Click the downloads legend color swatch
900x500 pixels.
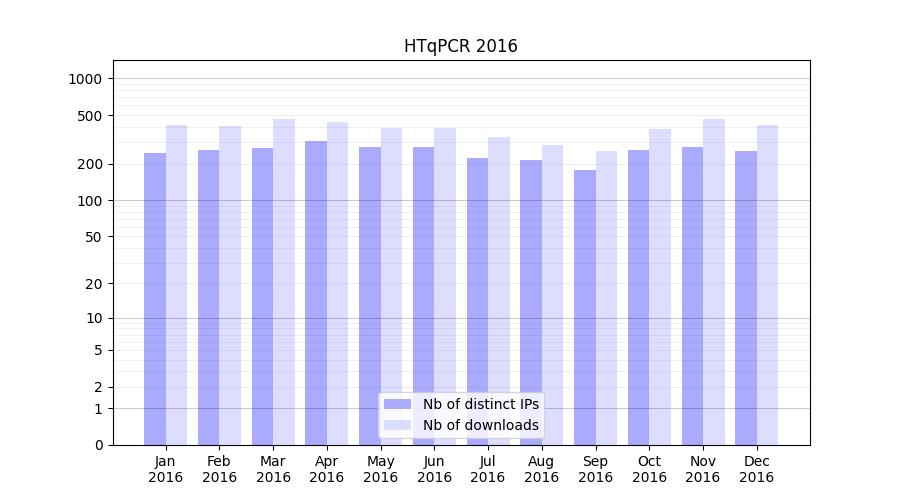click(398, 425)
